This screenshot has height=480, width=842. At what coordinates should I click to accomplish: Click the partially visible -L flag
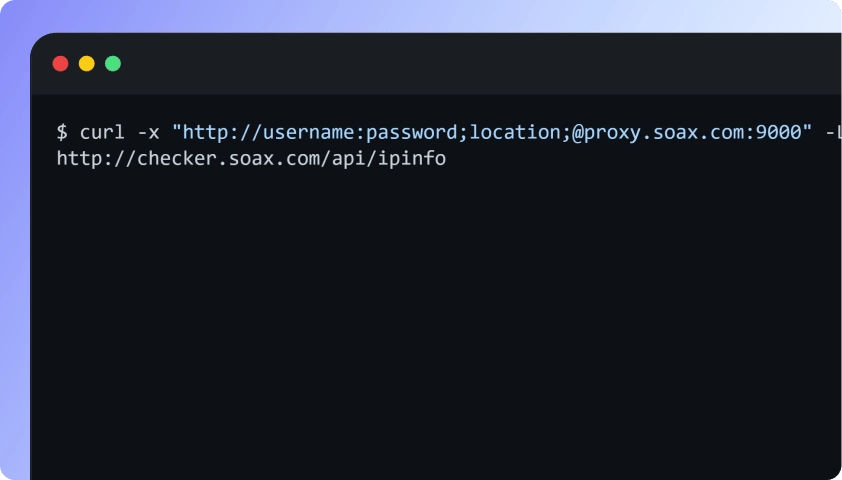(832, 132)
